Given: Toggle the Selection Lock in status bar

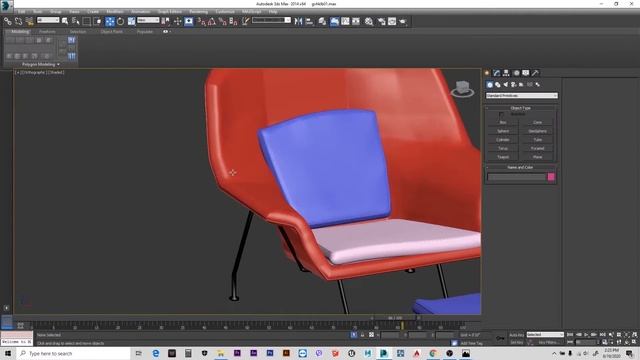Looking at the screenshot, I should (x=362, y=335).
